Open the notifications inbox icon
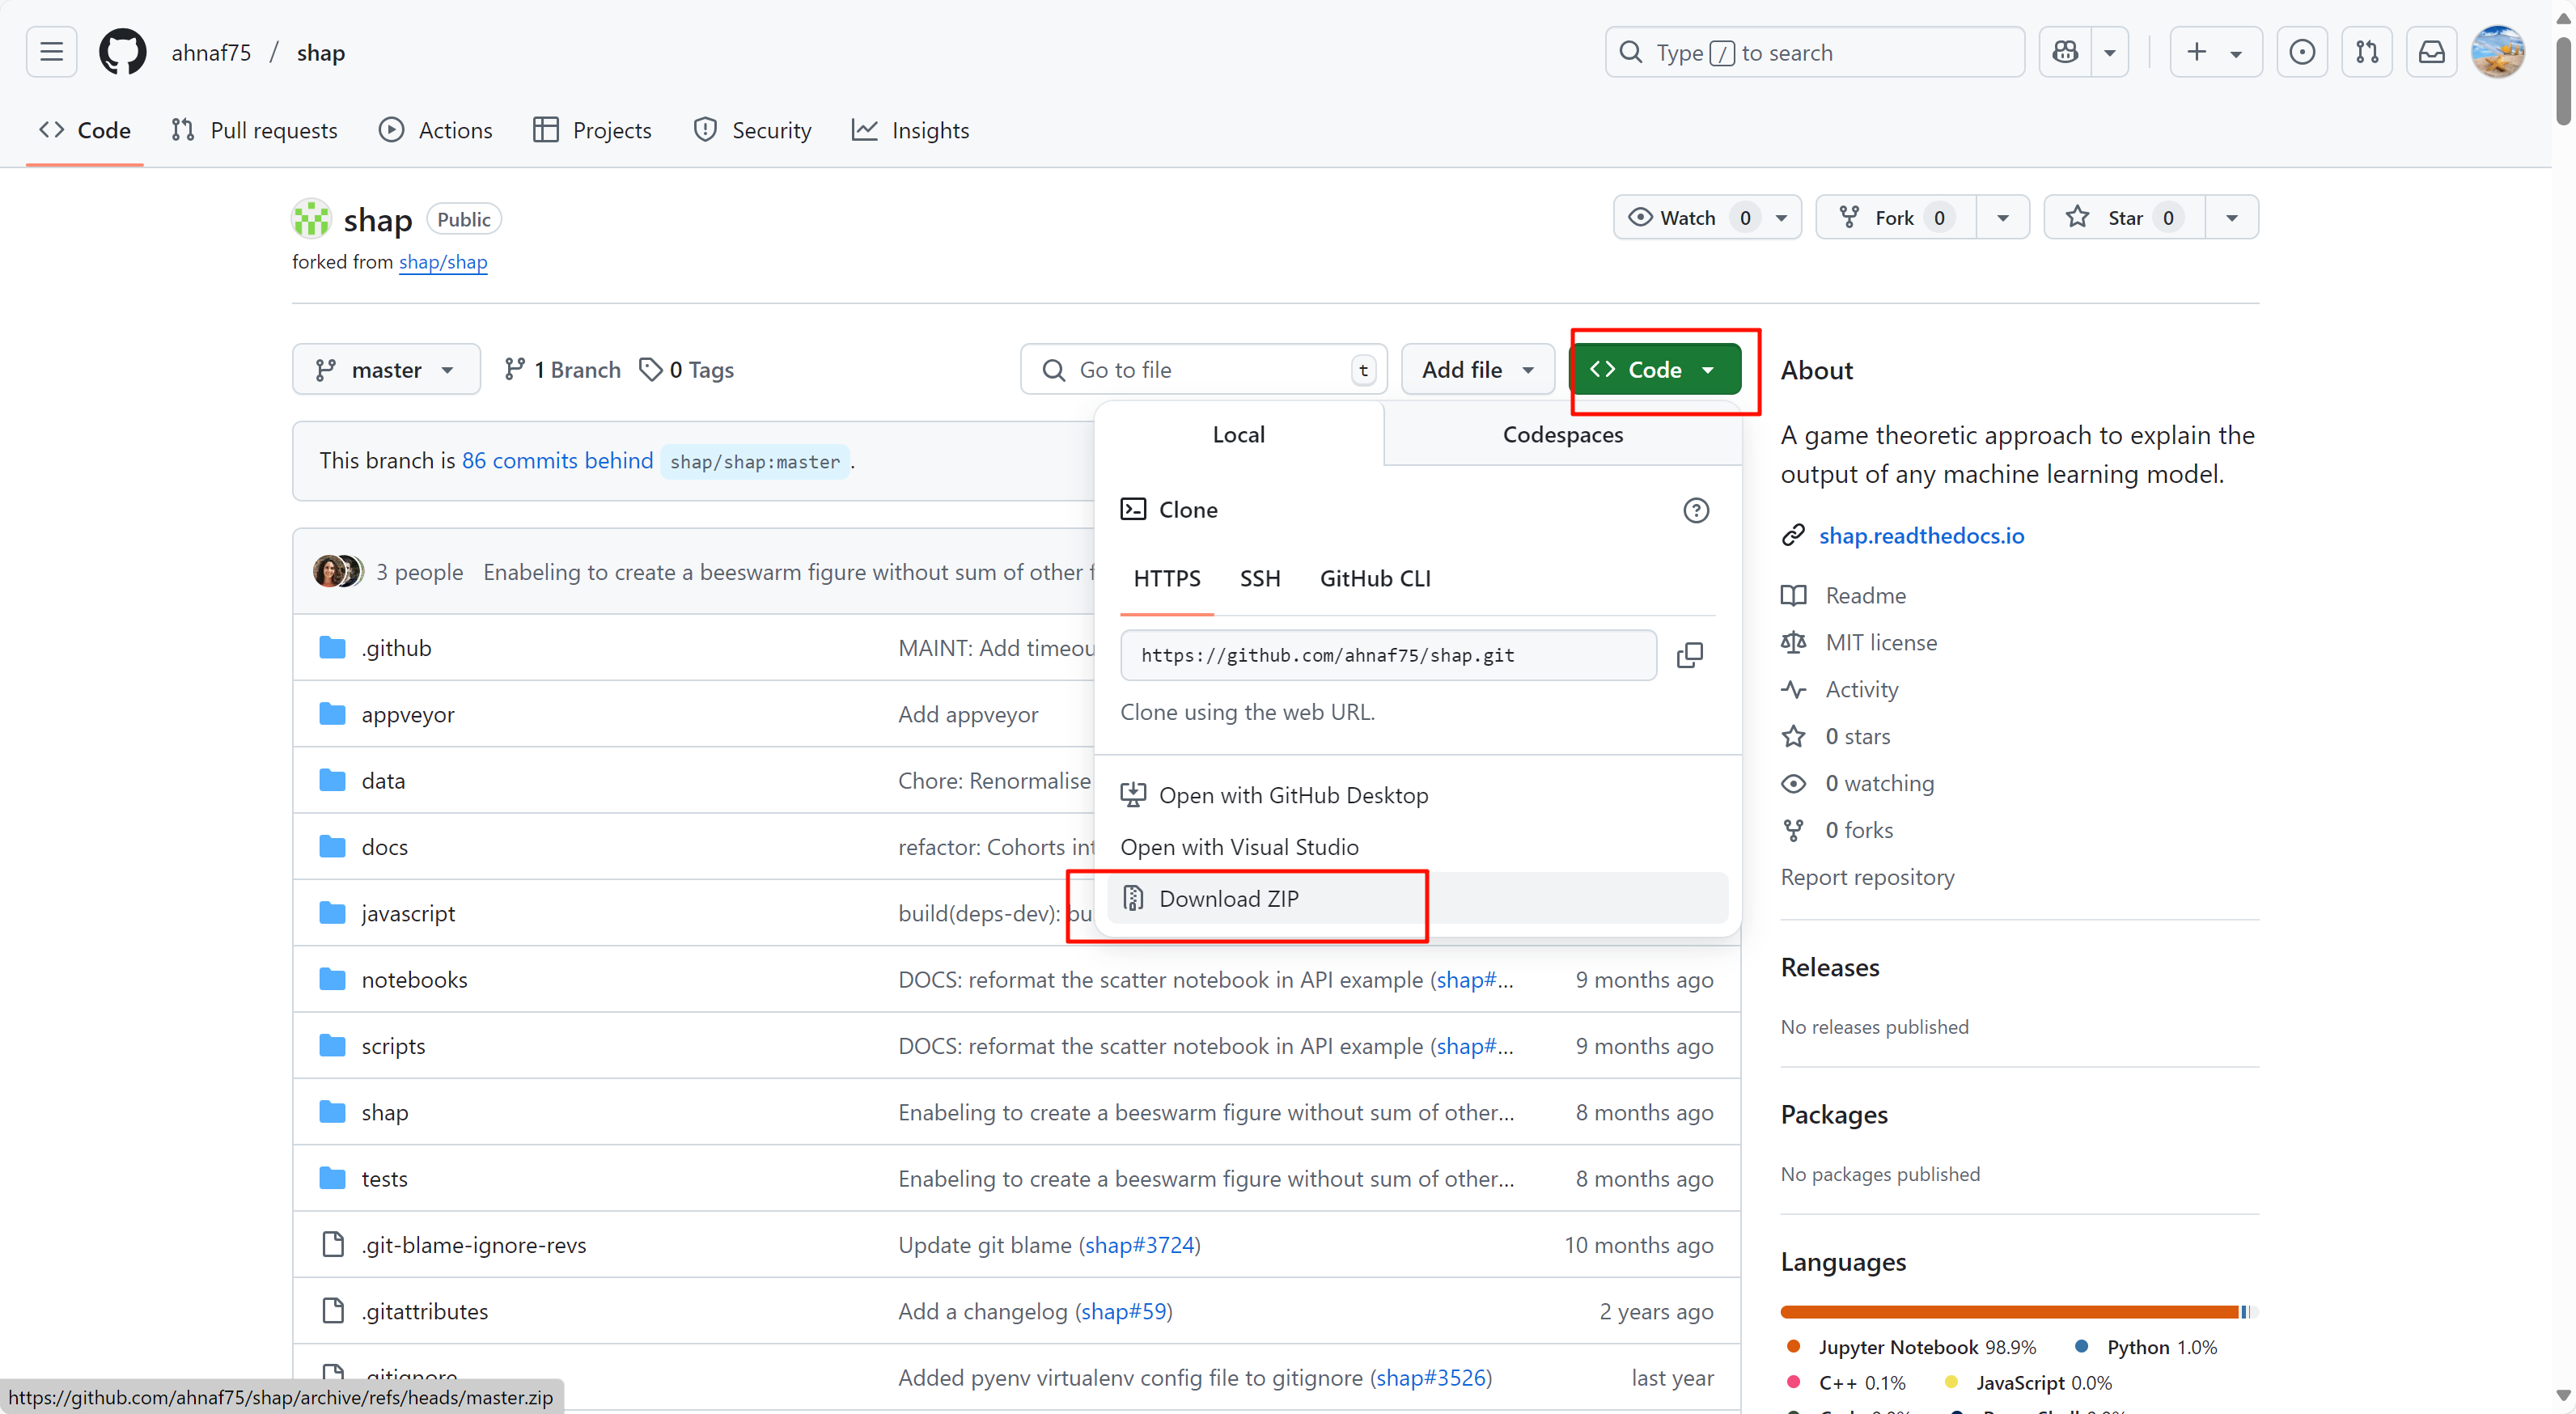The height and width of the screenshot is (1414, 2576). 2431,52
